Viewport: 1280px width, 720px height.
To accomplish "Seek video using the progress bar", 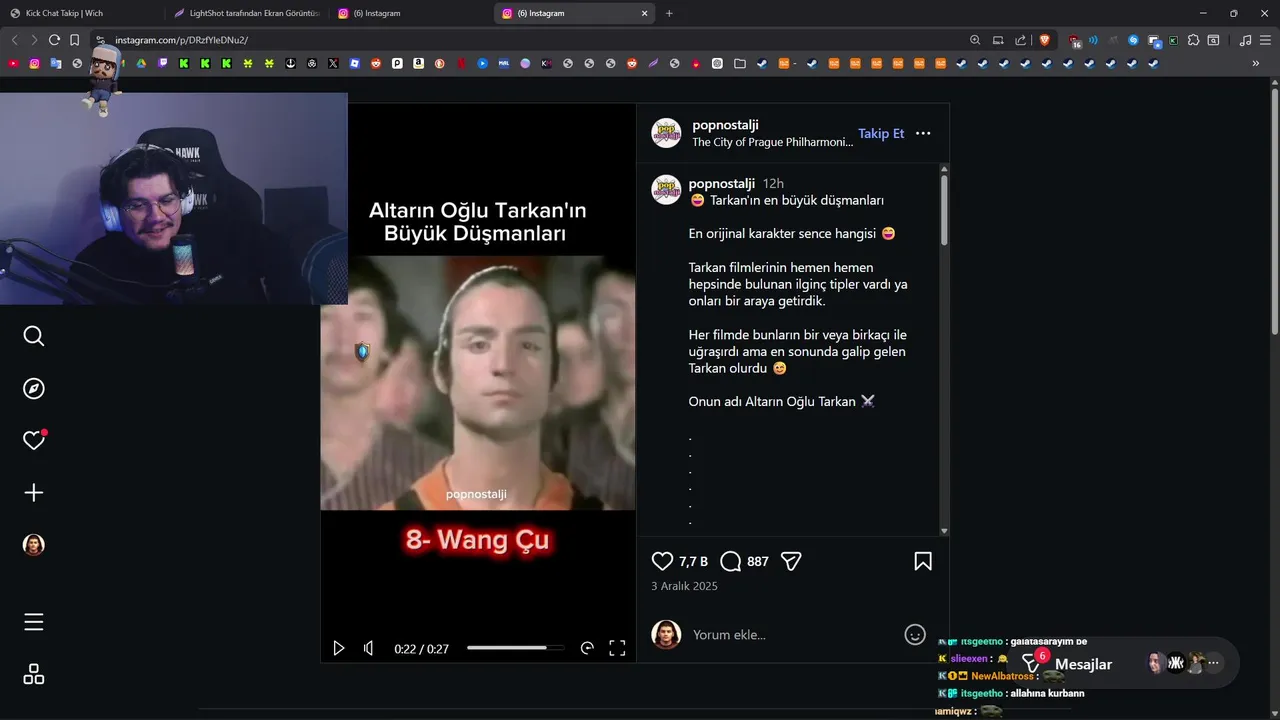I will point(515,648).
